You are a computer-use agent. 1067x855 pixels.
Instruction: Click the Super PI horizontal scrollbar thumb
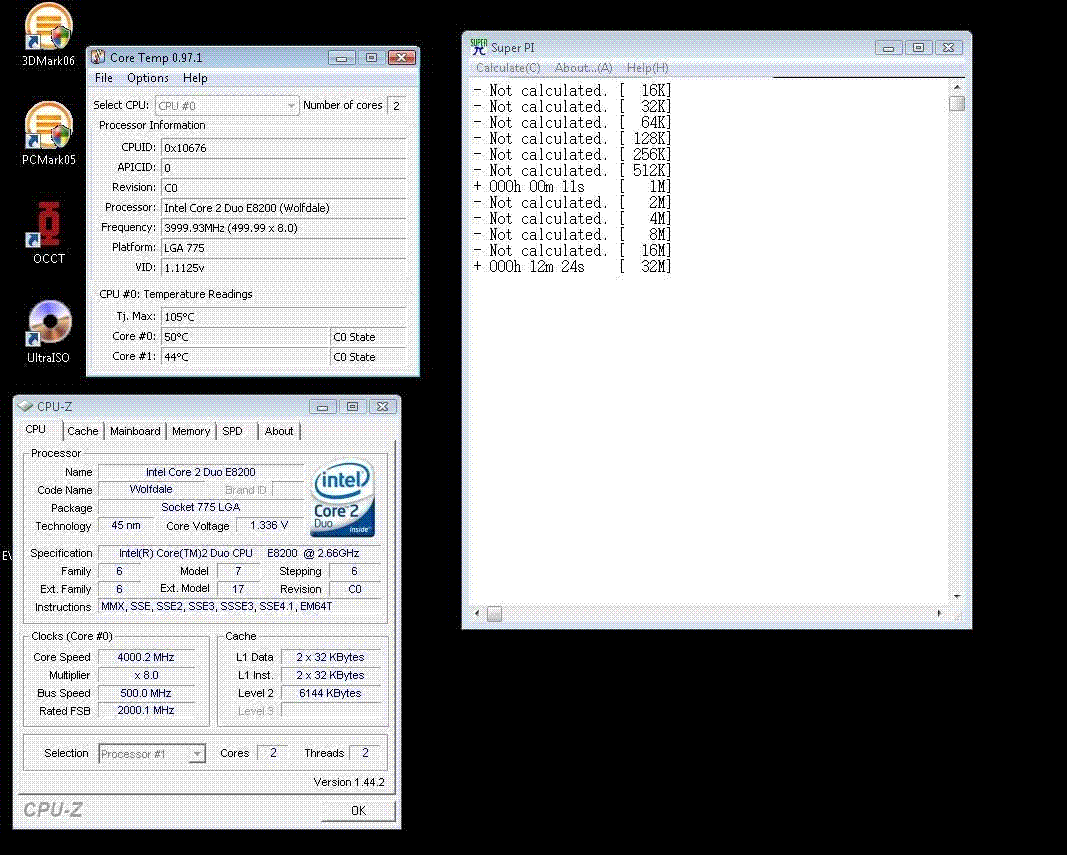point(495,613)
